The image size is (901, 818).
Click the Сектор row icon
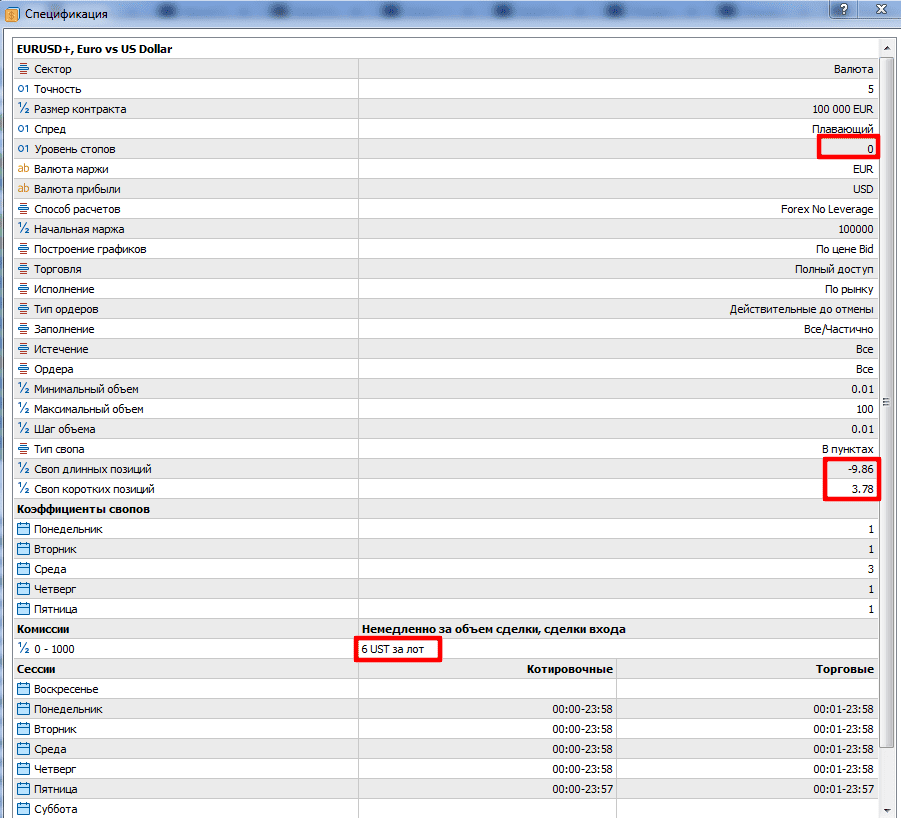[x=23, y=69]
